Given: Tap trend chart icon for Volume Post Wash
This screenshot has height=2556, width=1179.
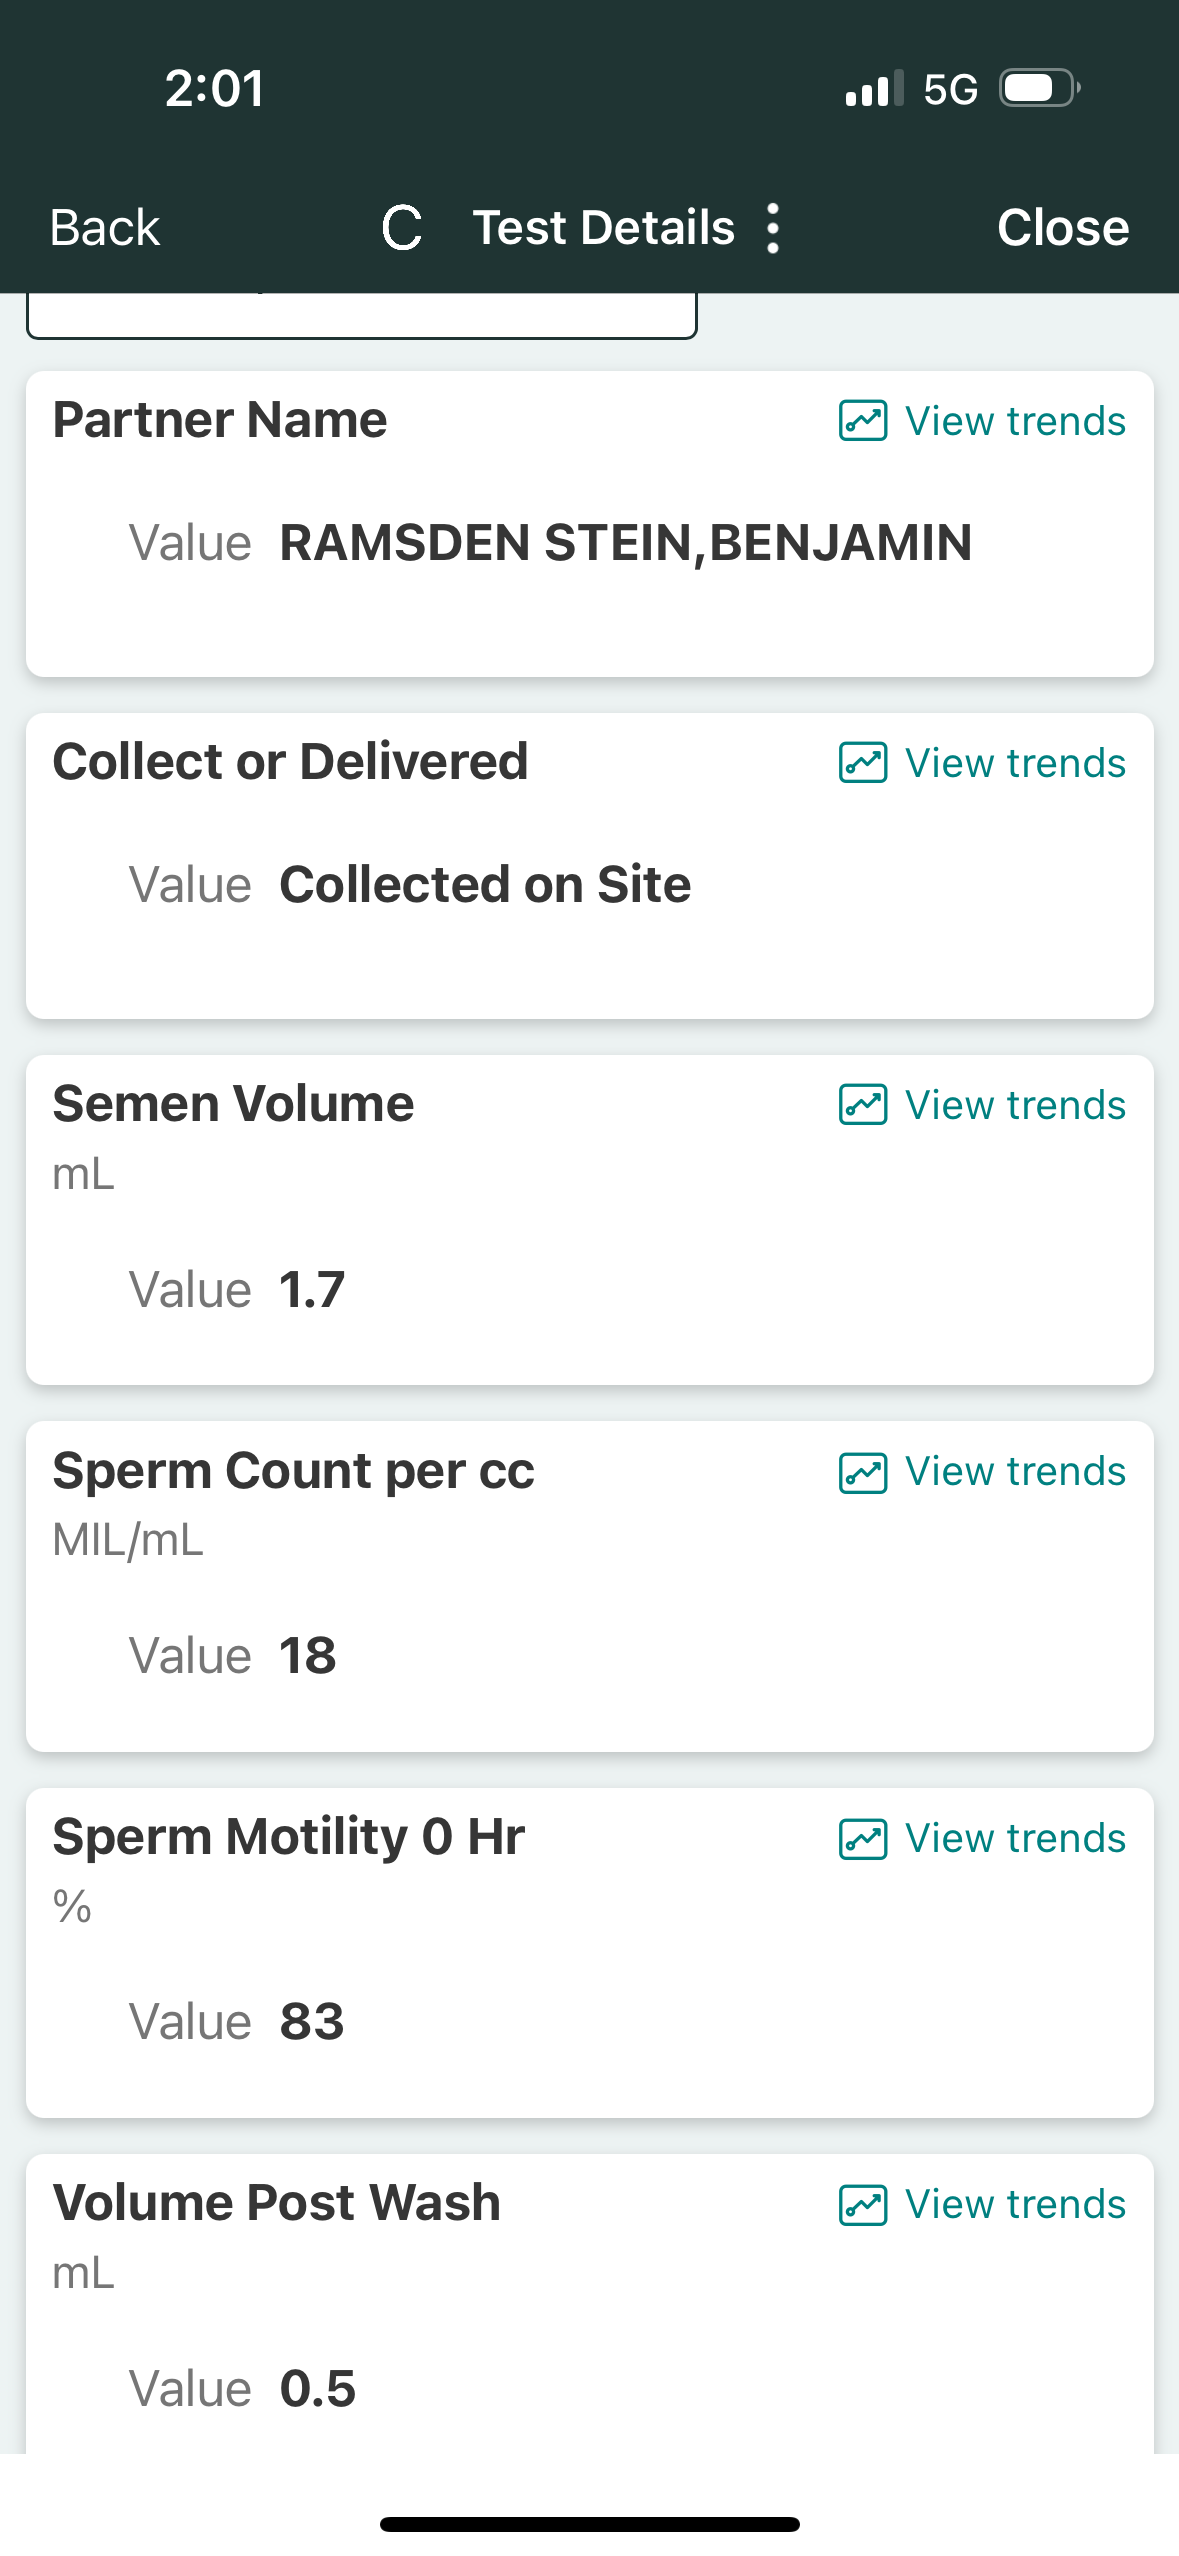Looking at the screenshot, I should point(862,2205).
